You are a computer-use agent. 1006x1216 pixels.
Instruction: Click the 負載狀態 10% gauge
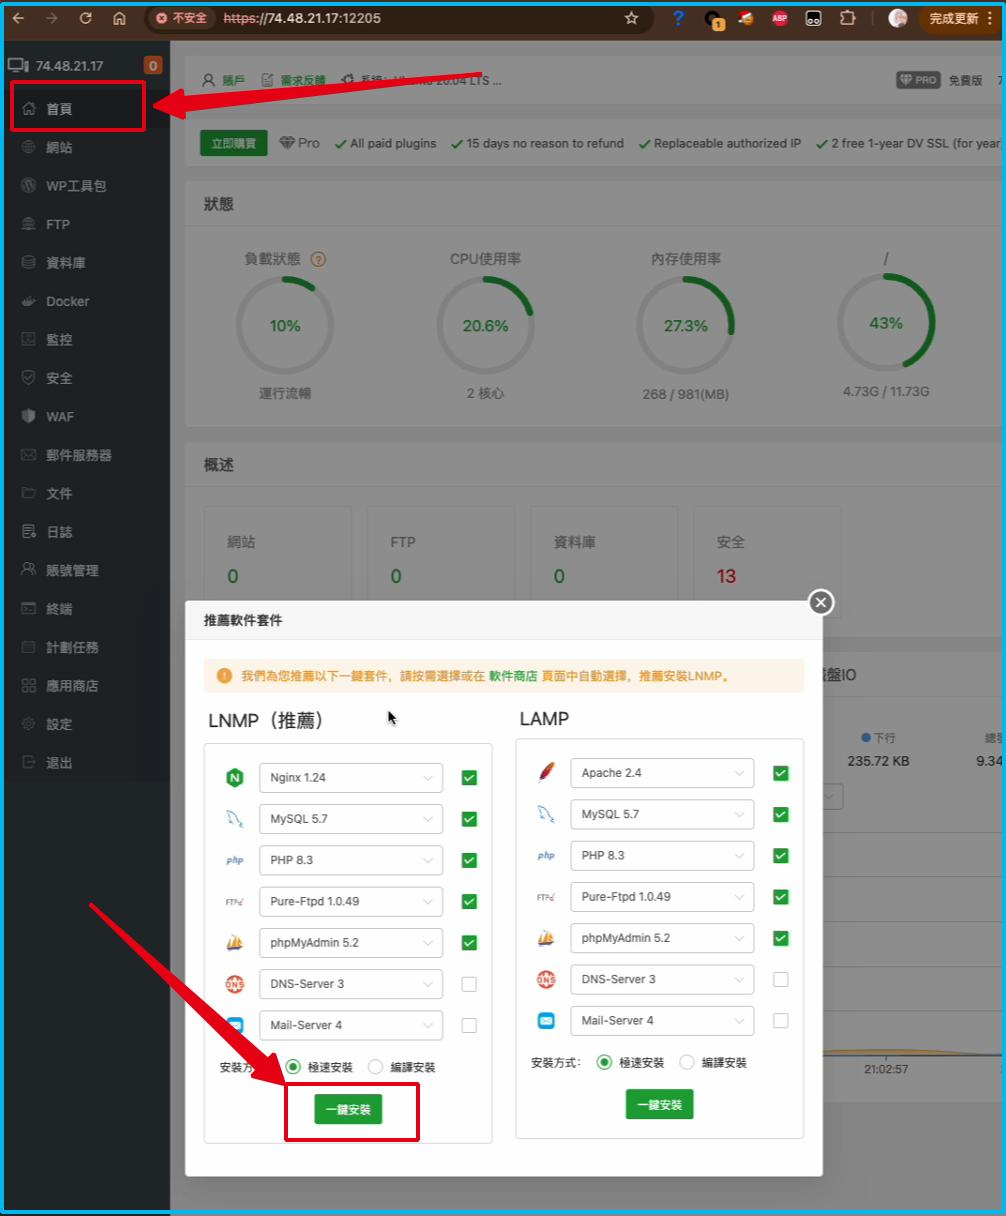[285, 326]
